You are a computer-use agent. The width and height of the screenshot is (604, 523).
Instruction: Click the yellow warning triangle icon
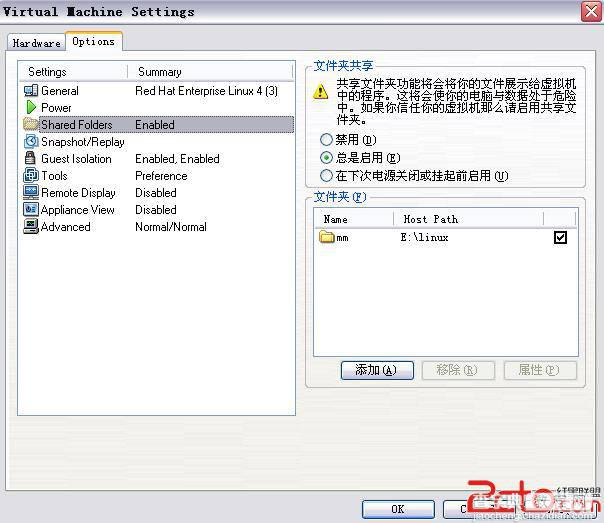pos(320,92)
